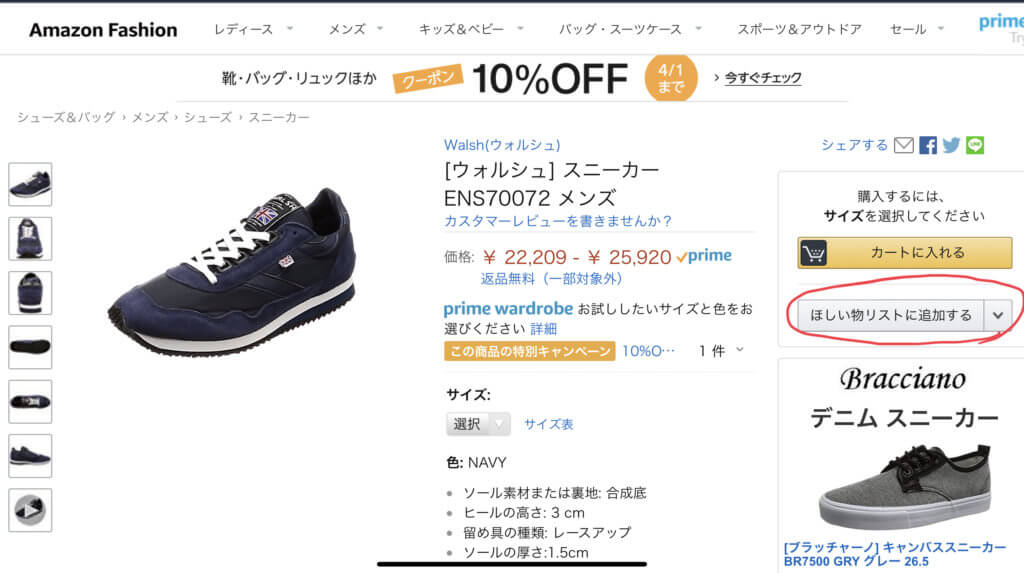Screen dimensions: 1024x573
Task: Open the Walsh(ウォルシュ) brand link
Action: click(x=502, y=145)
